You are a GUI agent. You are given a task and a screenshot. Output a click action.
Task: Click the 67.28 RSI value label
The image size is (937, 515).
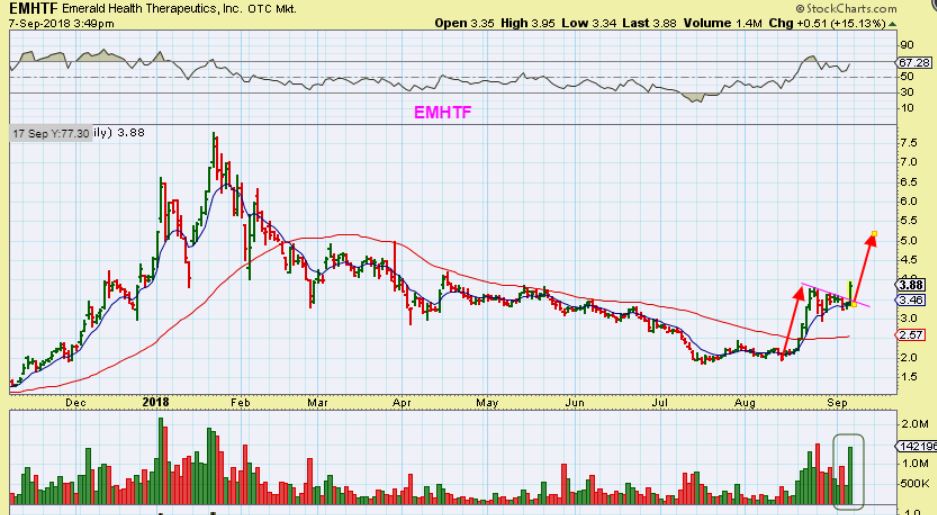coord(914,63)
